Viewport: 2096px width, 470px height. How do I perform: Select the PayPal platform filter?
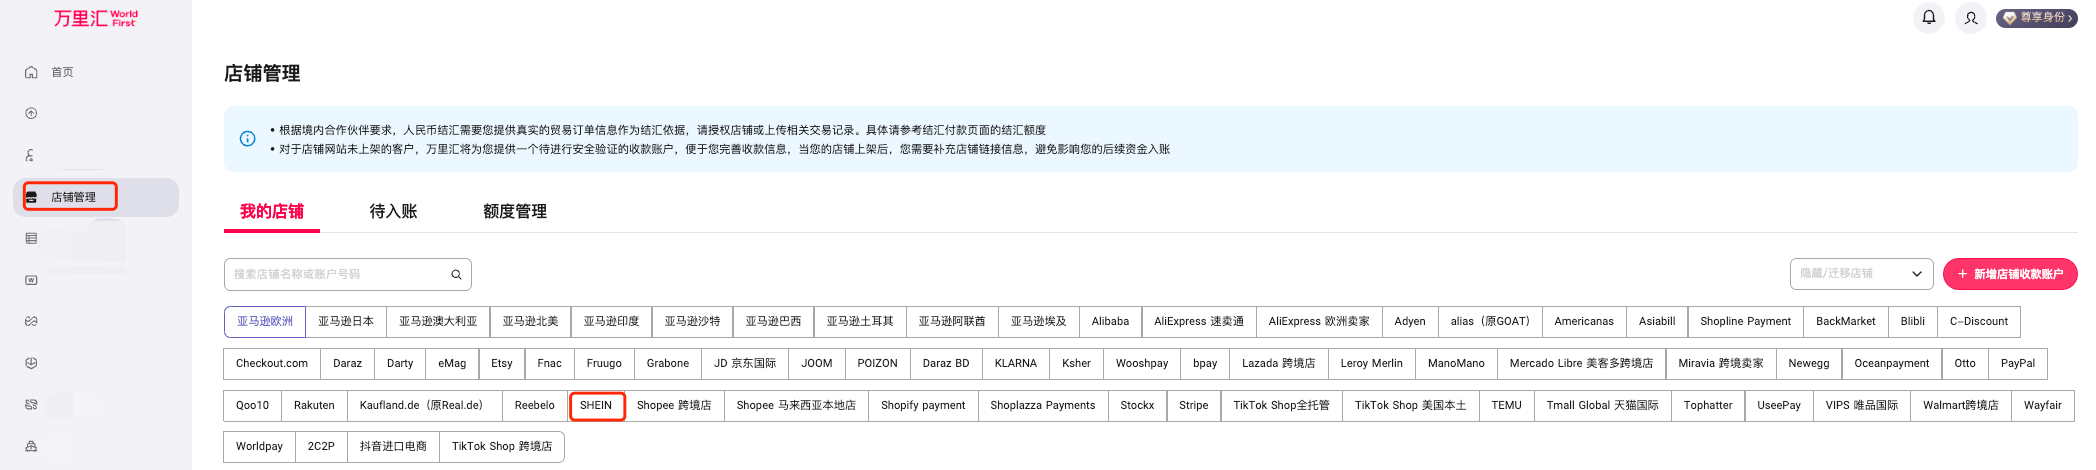(2017, 364)
